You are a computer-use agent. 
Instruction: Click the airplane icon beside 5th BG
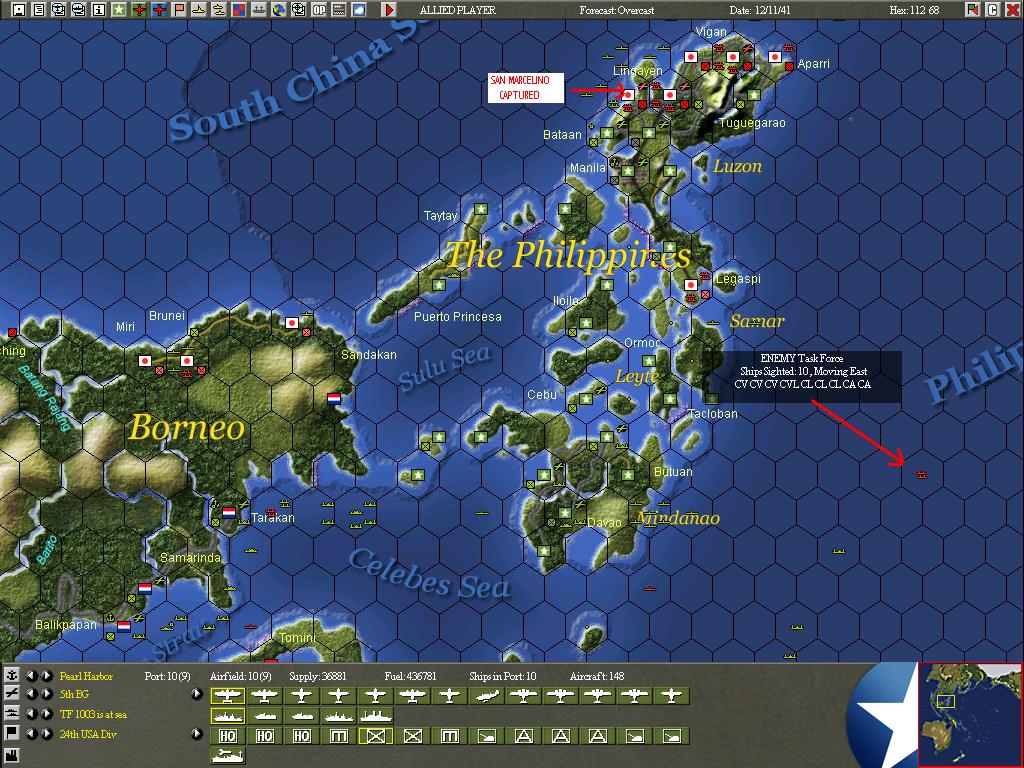pyautogui.click(x=11, y=694)
